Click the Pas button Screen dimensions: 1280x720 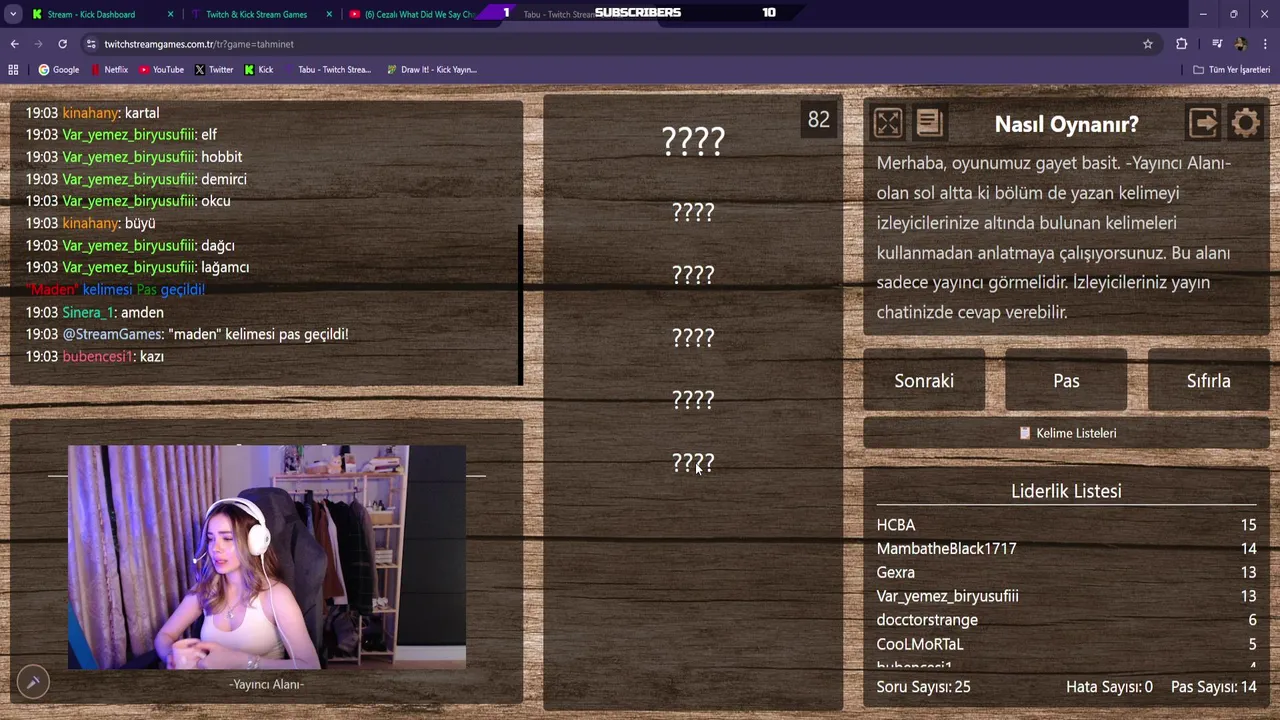(x=1066, y=381)
